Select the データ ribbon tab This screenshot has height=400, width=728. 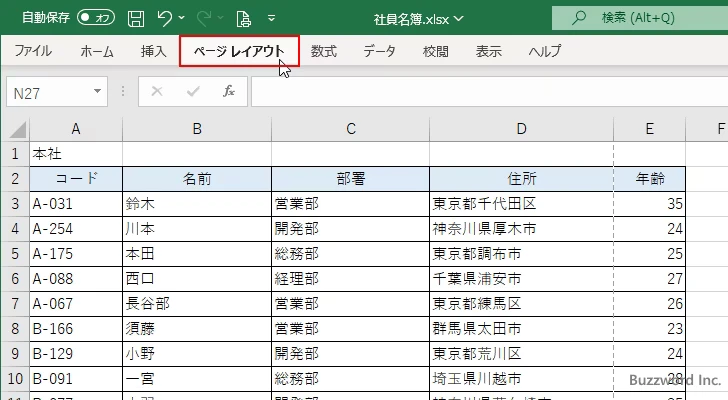click(x=379, y=51)
